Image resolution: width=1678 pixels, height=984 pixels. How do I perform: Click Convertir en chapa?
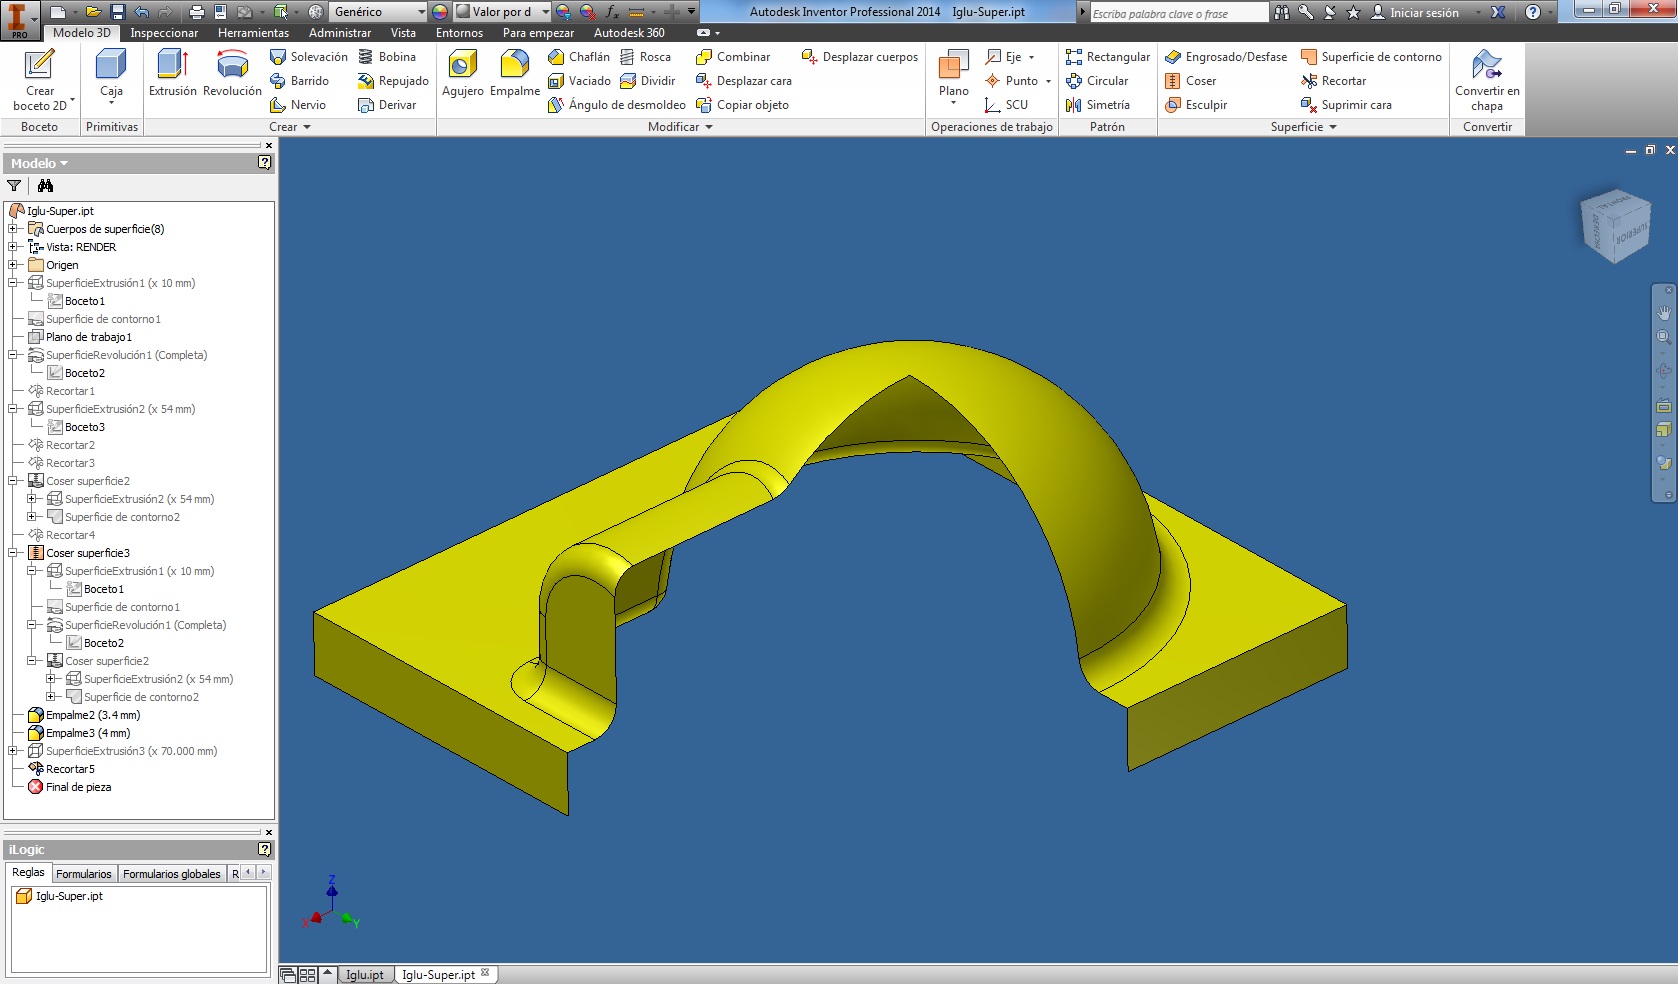1487,80
